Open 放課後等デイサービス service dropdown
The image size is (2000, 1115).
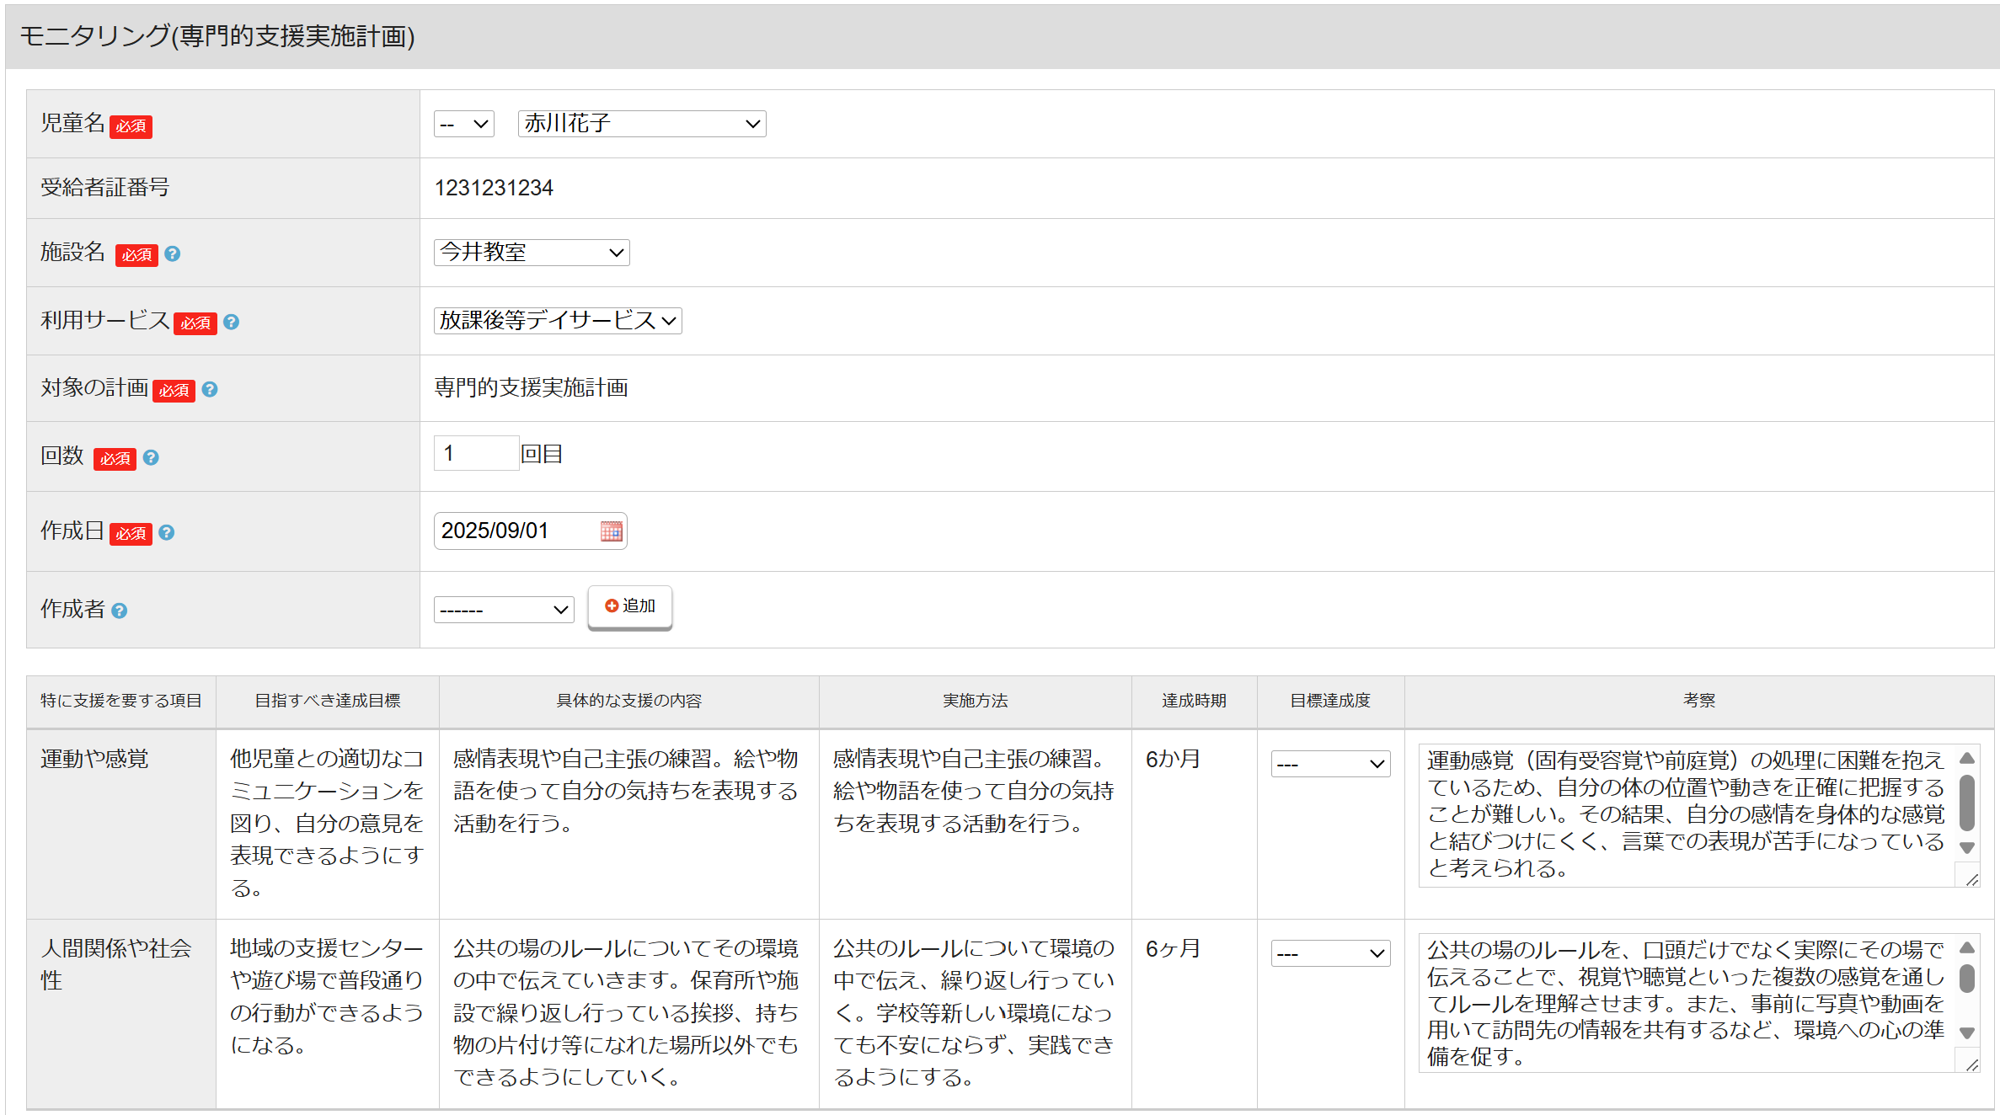(557, 320)
